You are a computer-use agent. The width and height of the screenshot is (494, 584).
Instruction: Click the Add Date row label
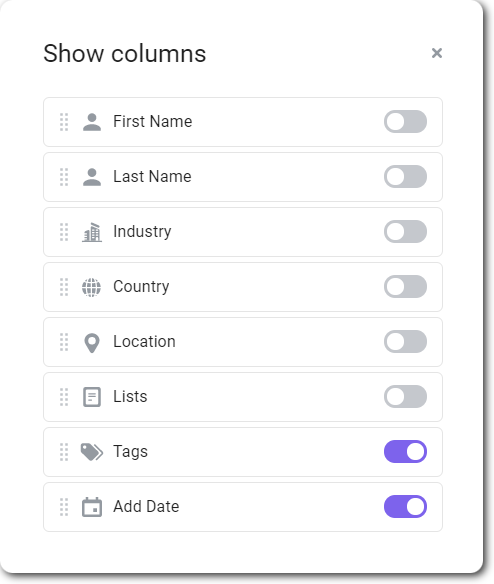tap(146, 507)
